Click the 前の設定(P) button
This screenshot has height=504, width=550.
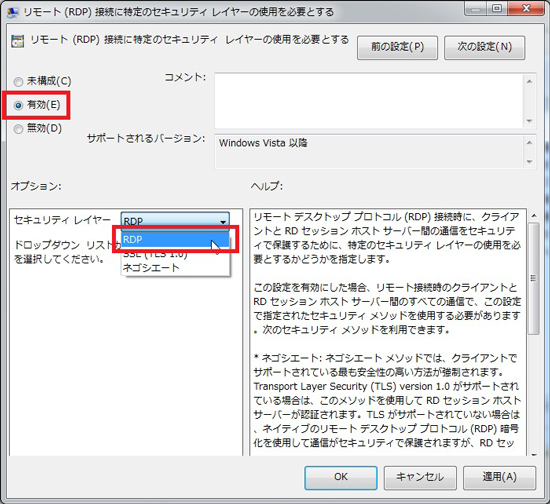[397, 47]
